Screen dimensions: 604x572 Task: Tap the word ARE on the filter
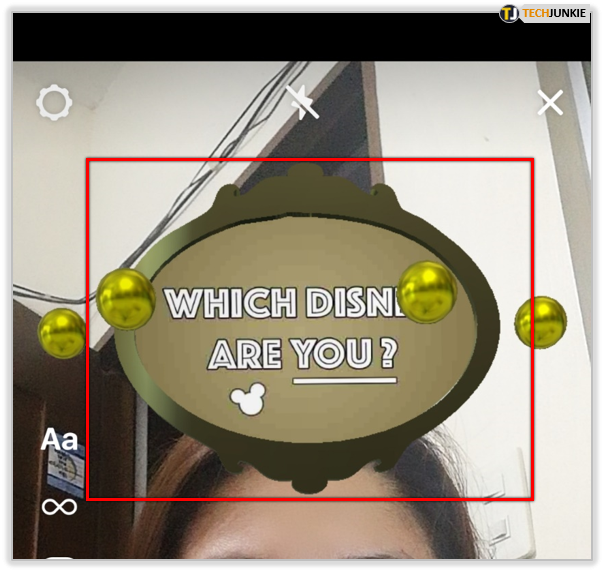pos(245,354)
